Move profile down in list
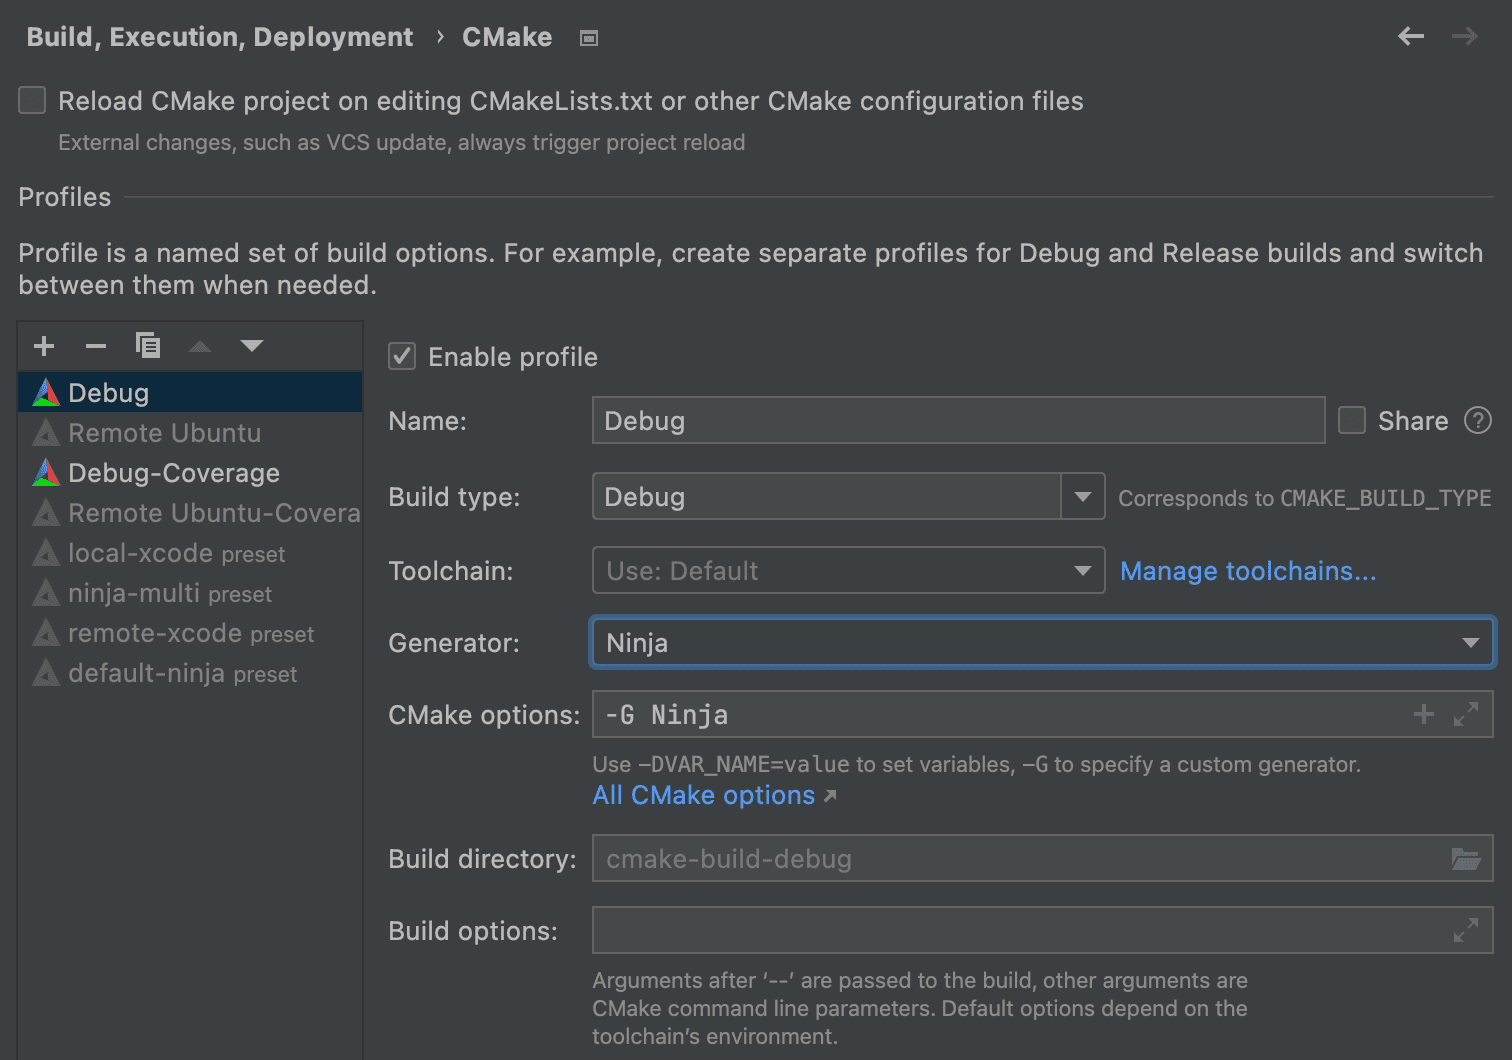Viewport: 1512px width, 1060px height. pyautogui.click(x=252, y=346)
